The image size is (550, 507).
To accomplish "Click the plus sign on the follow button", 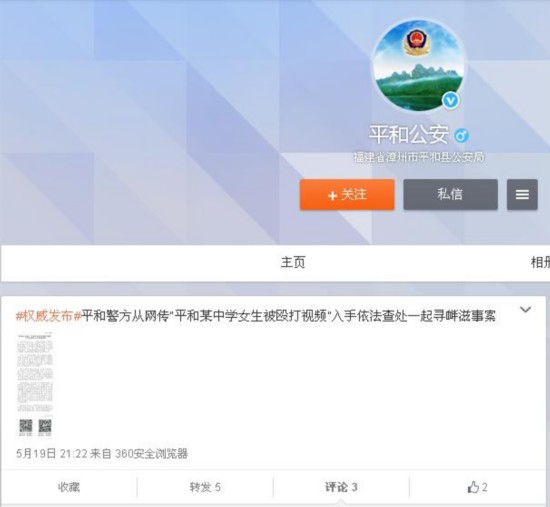I will pos(332,195).
